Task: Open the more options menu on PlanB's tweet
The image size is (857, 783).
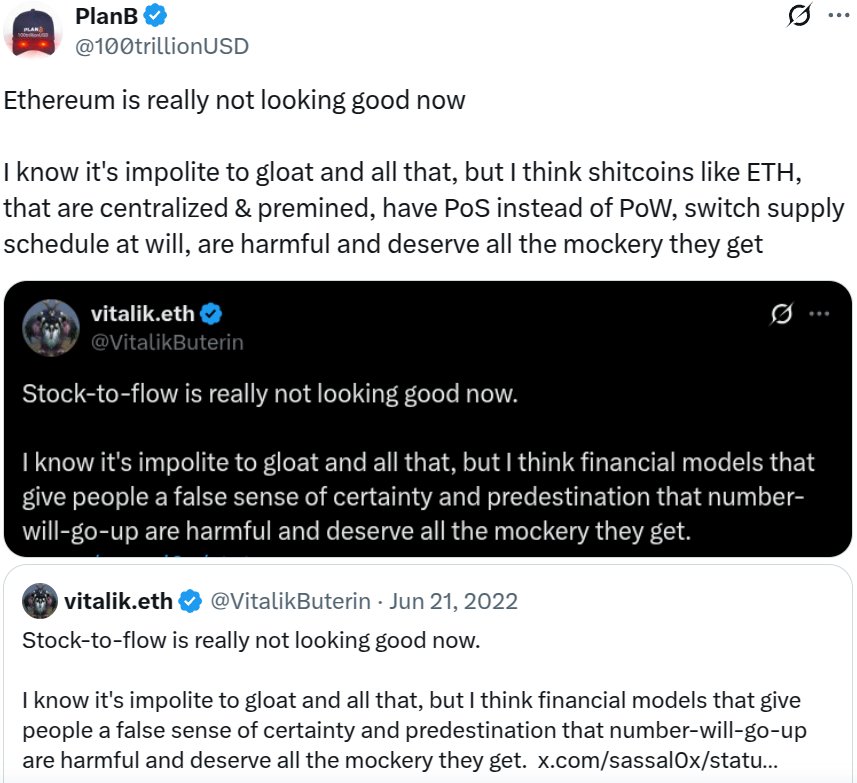Action: 840,16
